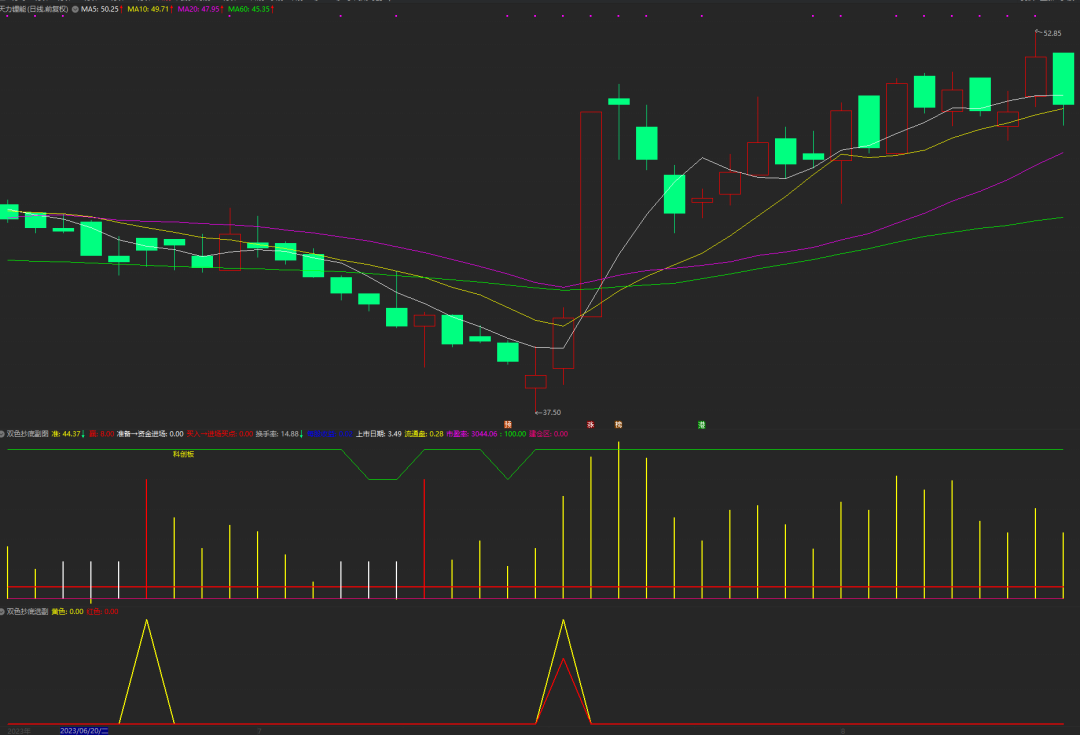Click the circle icon before 双色抄底副图
Viewport: 1080px width, 735px height.
coord(3,434)
